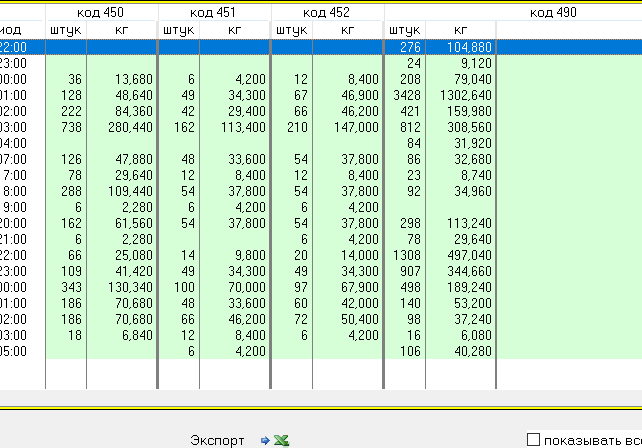Select the код 450 column group header
642x448 pixels.
(101, 12)
